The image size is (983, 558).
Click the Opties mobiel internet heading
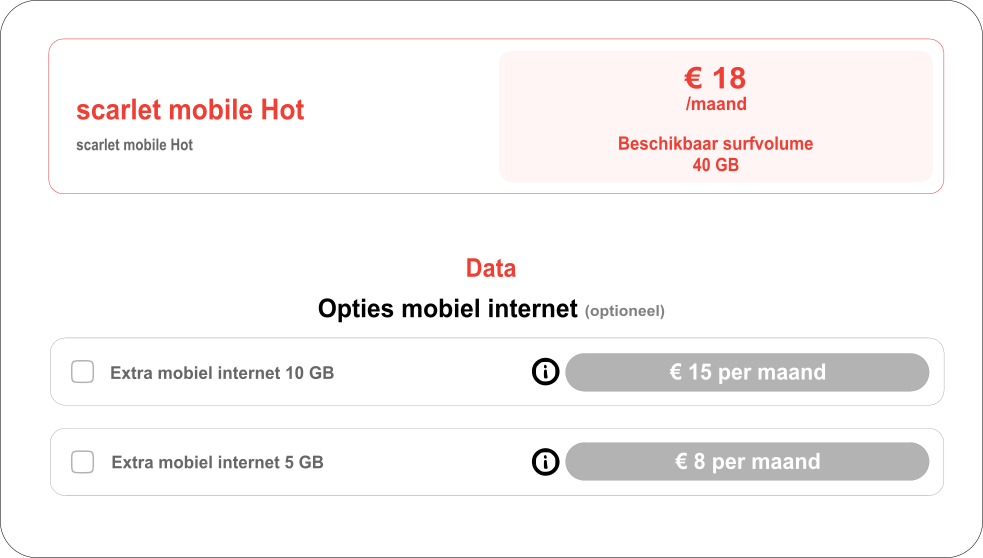(x=448, y=308)
